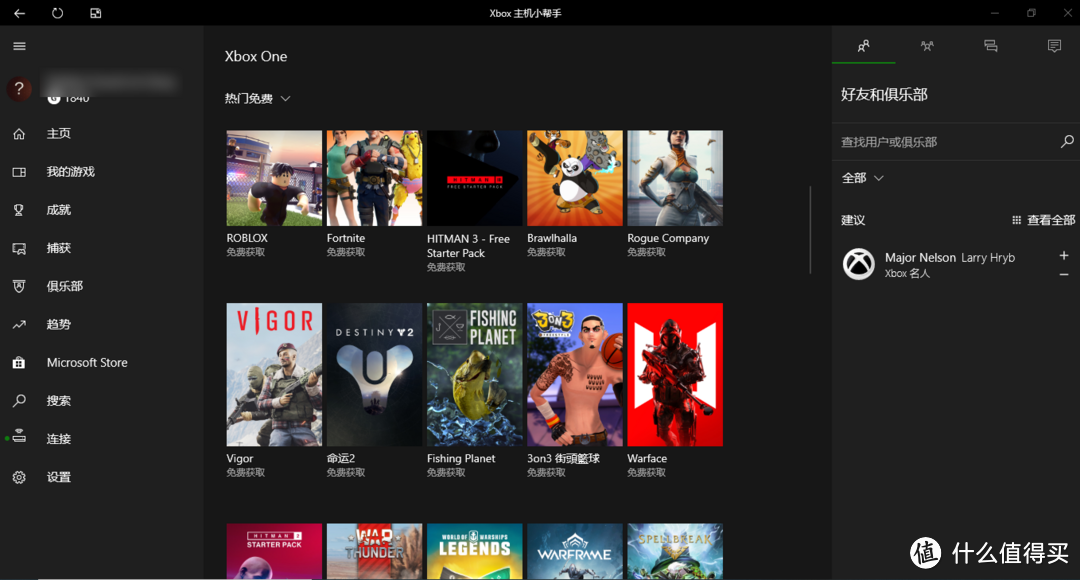Viewport: 1080px width, 580px height.
Task: Expand the 热门免费 filter dropdown
Action: pyautogui.click(x=258, y=99)
